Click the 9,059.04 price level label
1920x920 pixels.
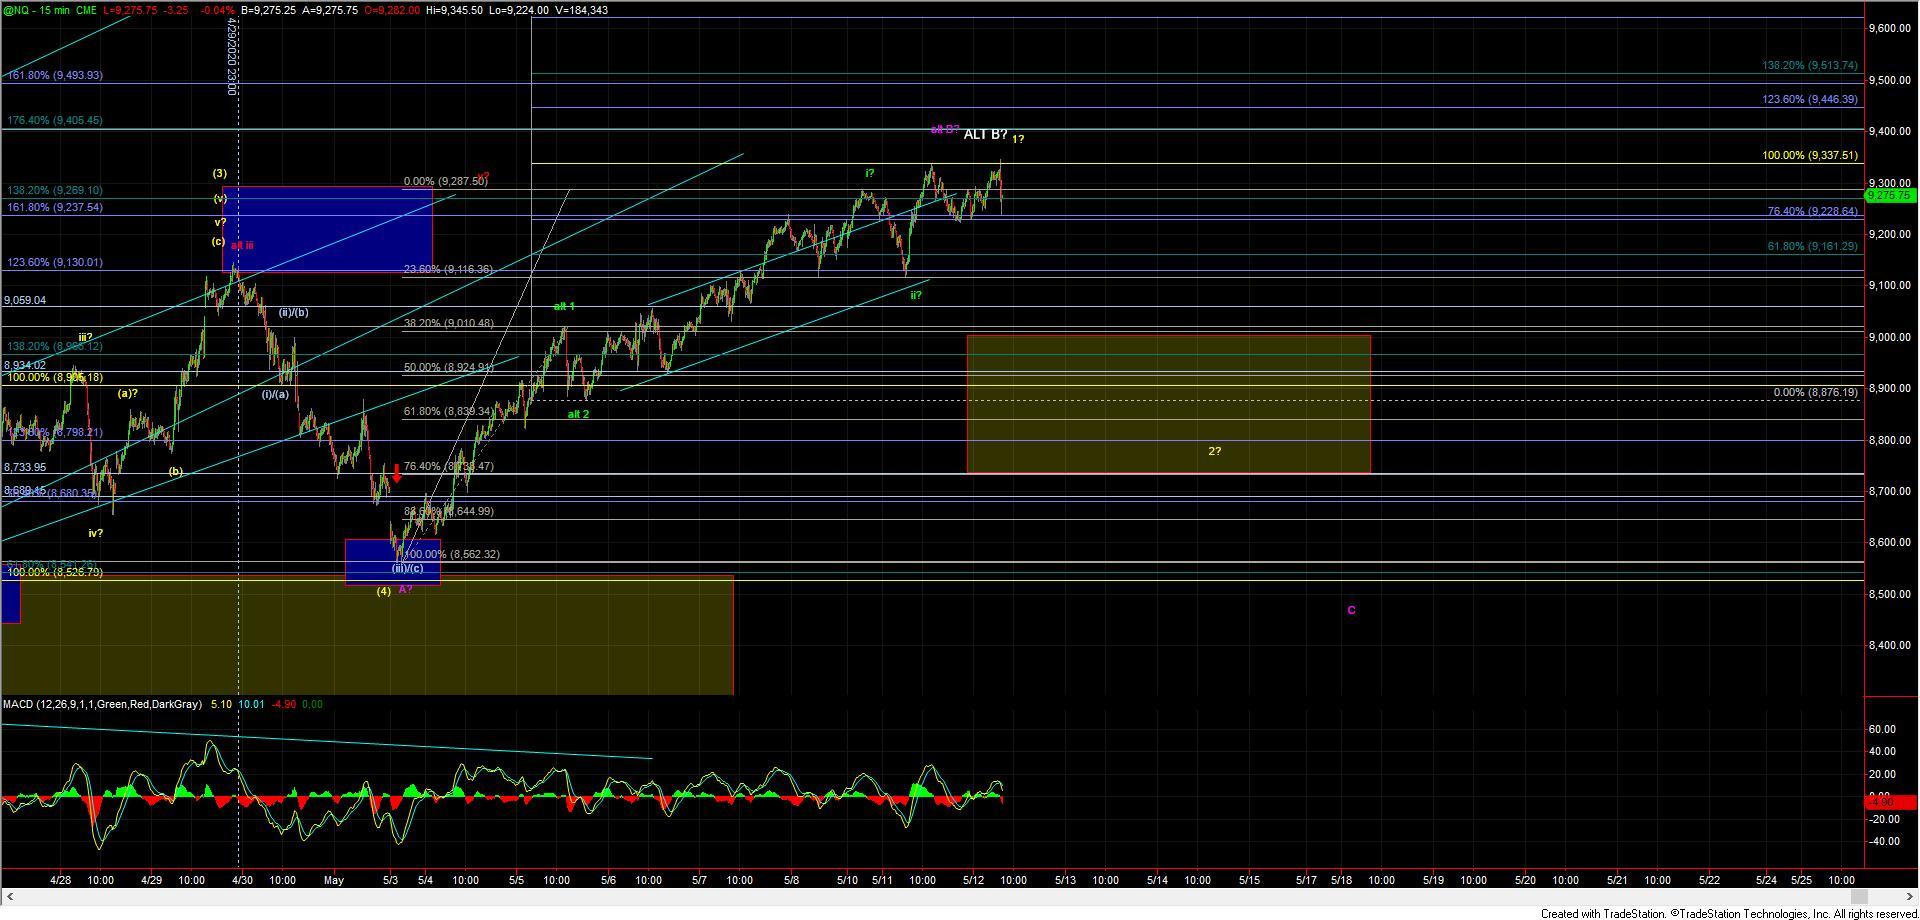pyautogui.click(x=25, y=300)
